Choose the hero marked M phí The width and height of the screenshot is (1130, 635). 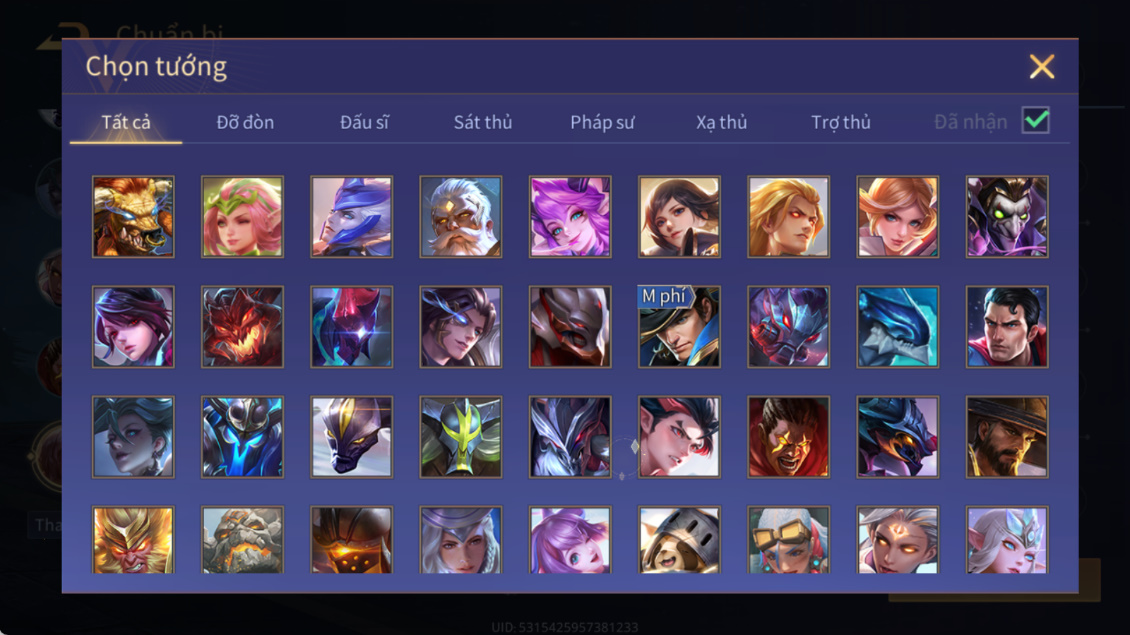679,327
